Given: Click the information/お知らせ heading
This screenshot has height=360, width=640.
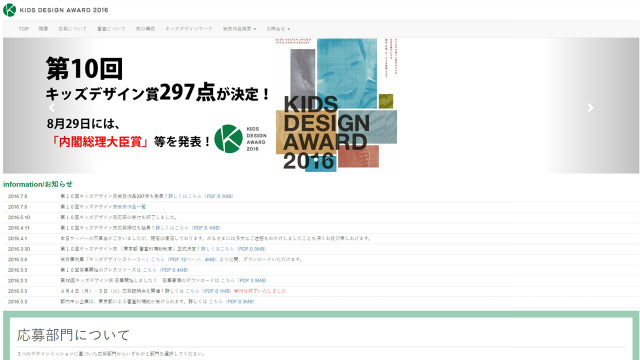Looking at the screenshot, I should 38,184.
